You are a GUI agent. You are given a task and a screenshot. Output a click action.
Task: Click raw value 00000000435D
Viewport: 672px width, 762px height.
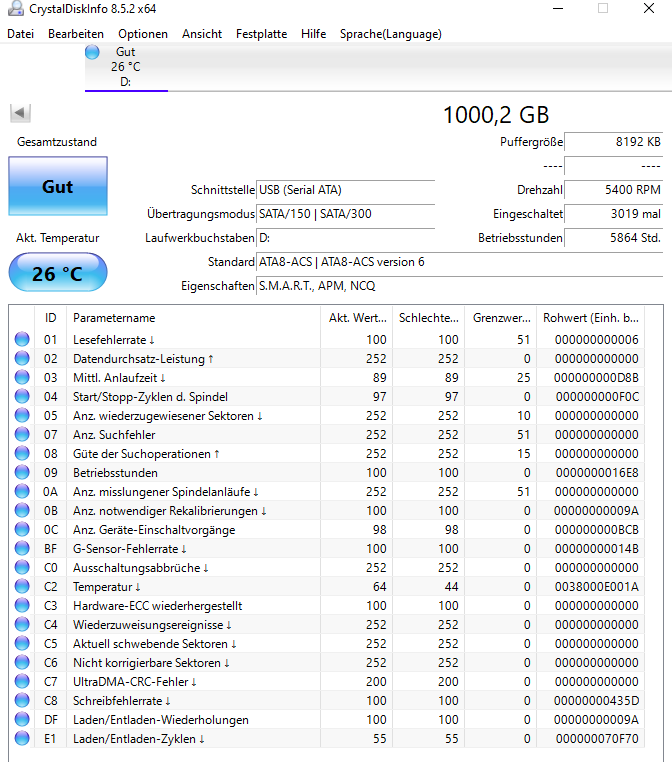[597, 701]
